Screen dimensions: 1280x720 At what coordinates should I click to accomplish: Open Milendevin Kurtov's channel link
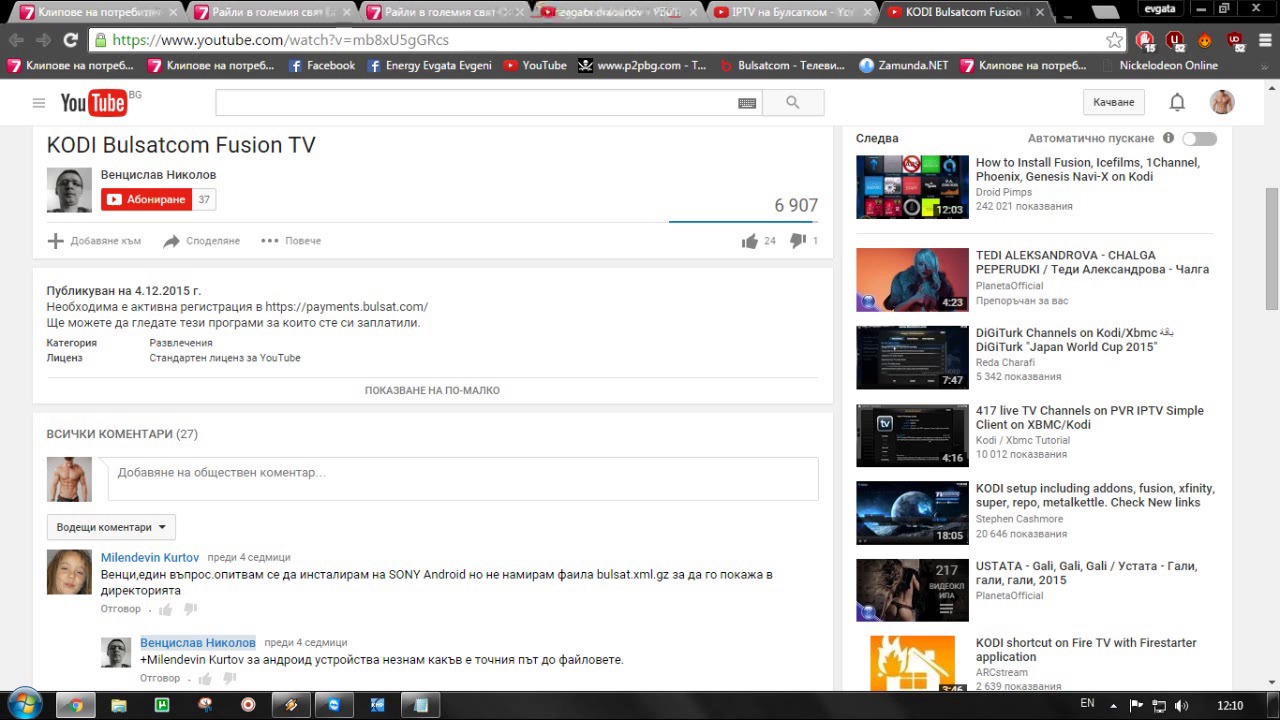(150, 557)
